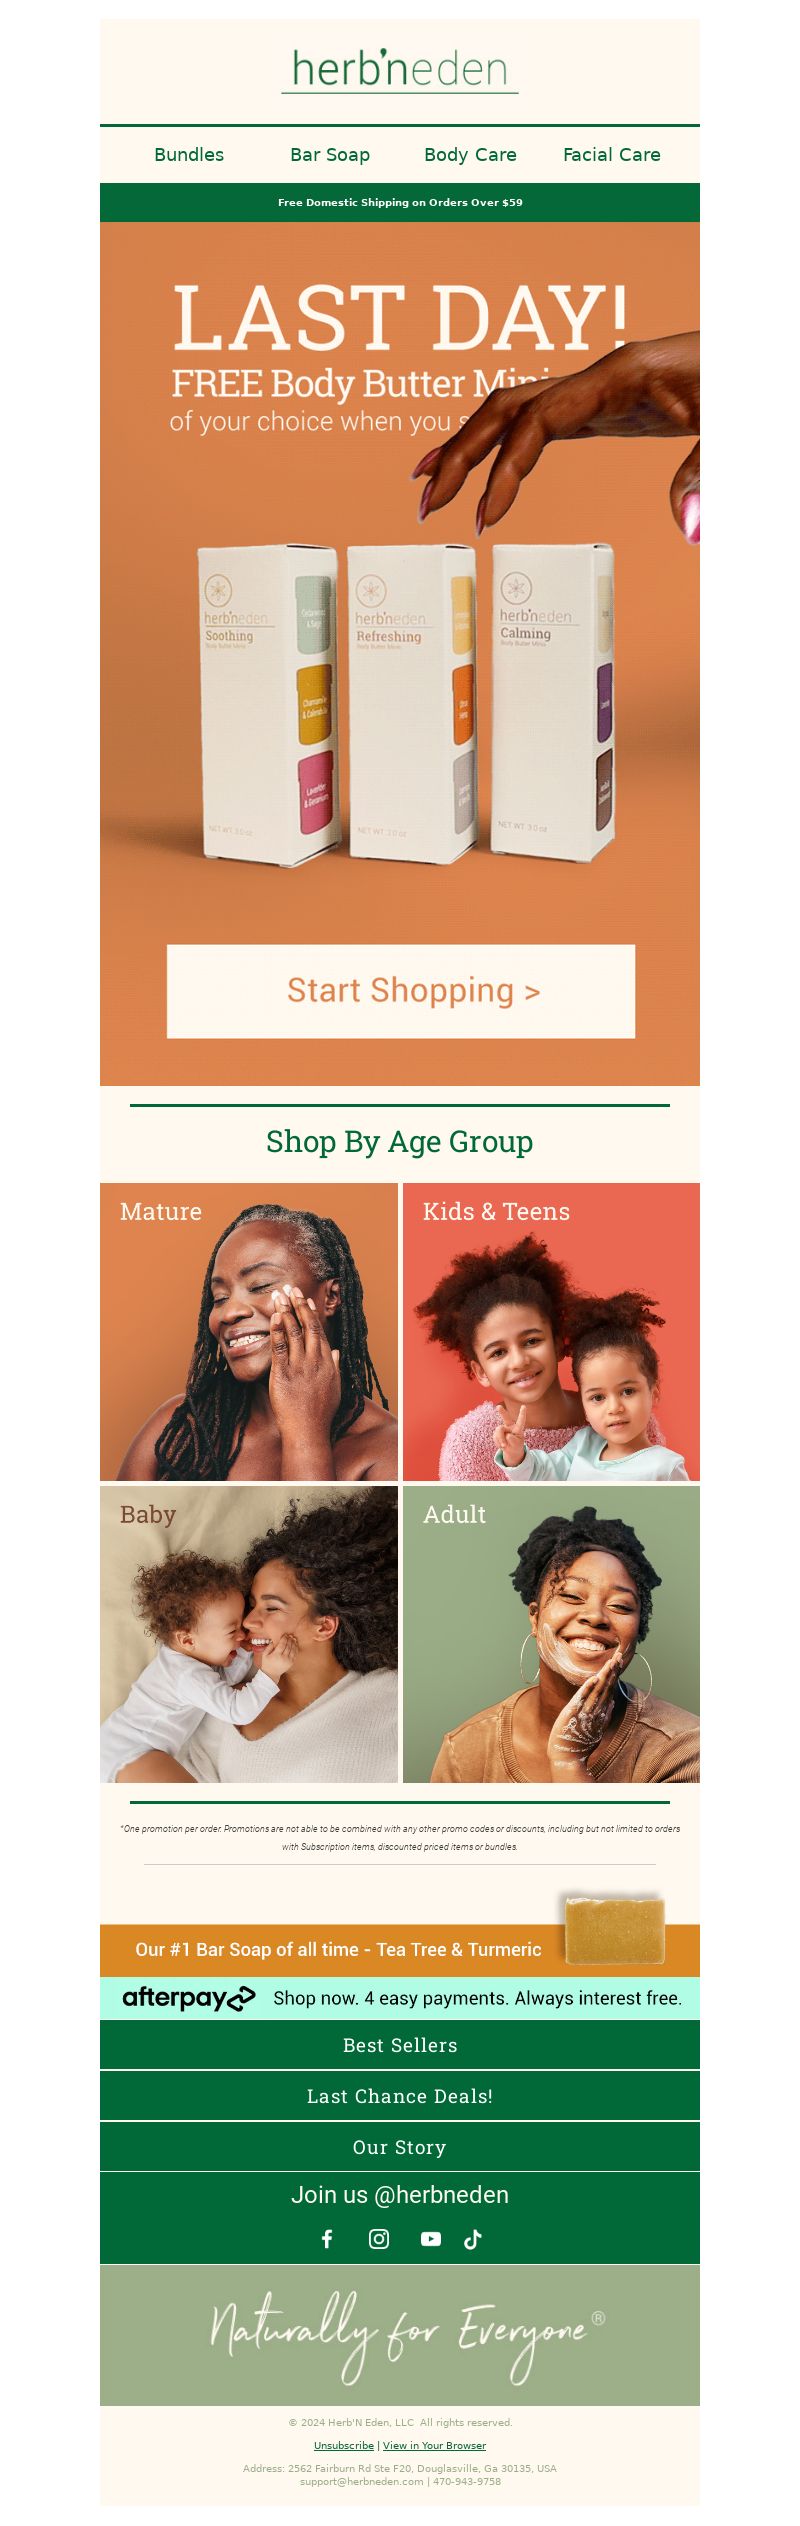Click the Start Shopping button
This screenshot has width=800, height=2526.
[401, 991]
